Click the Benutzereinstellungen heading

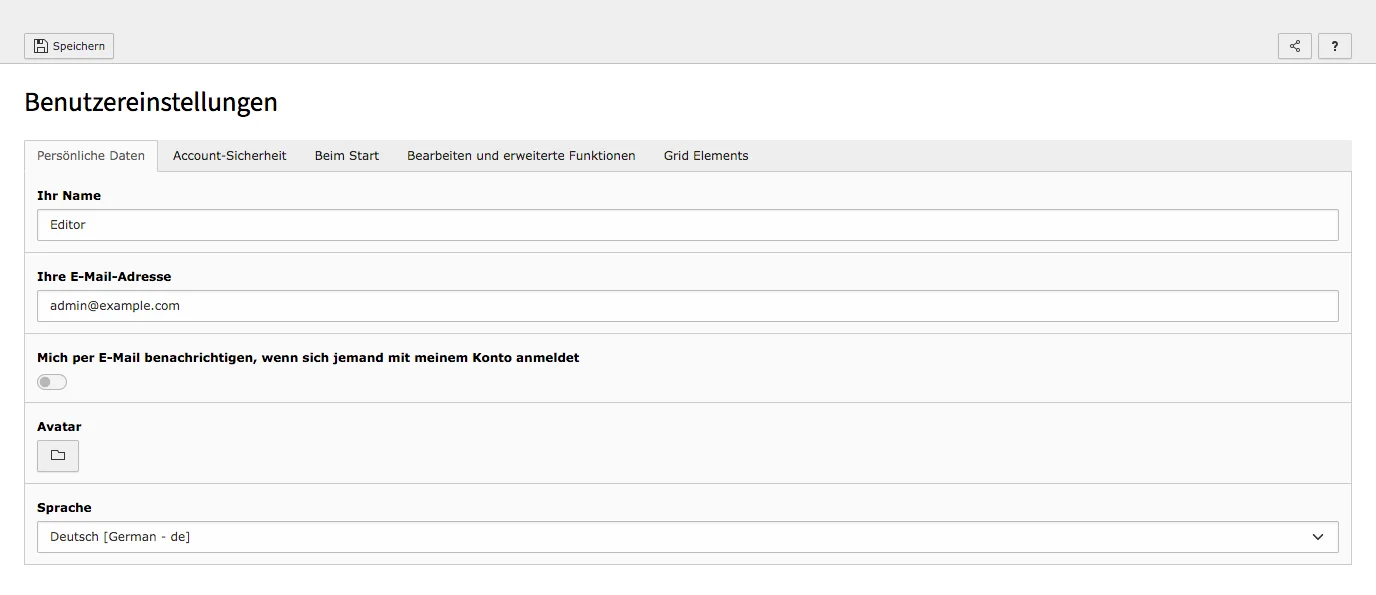pyautogui.click(x=151, y=101)
